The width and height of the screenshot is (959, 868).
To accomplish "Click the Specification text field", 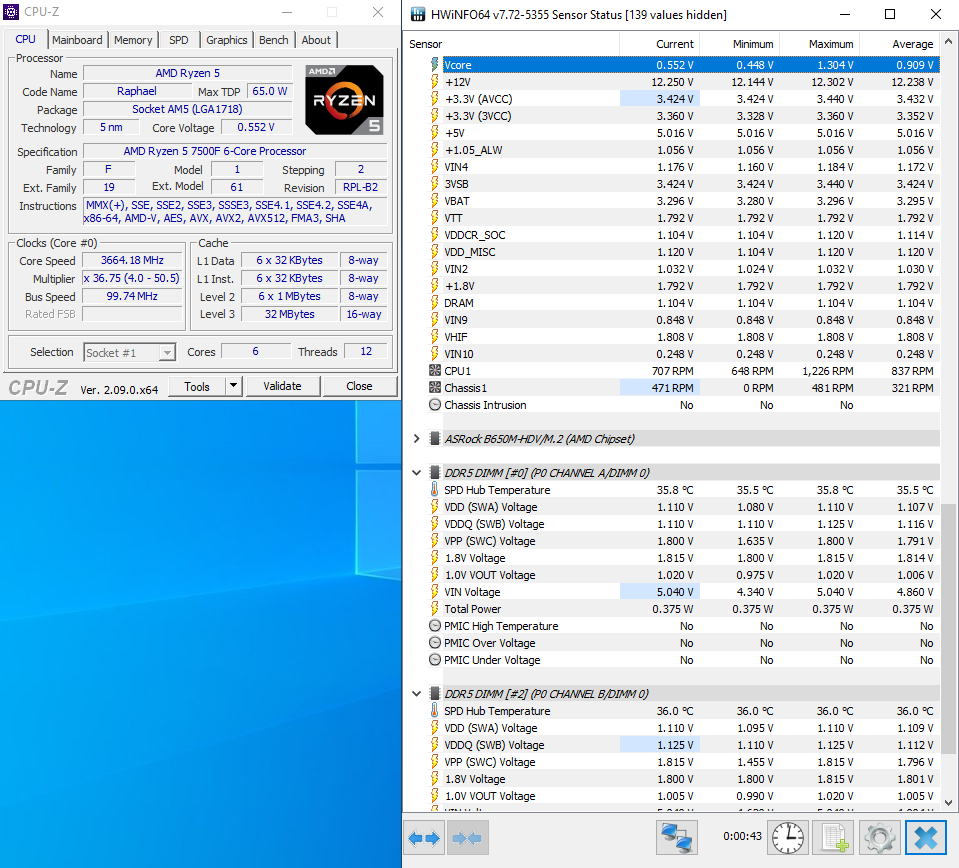I will point(235,151).
